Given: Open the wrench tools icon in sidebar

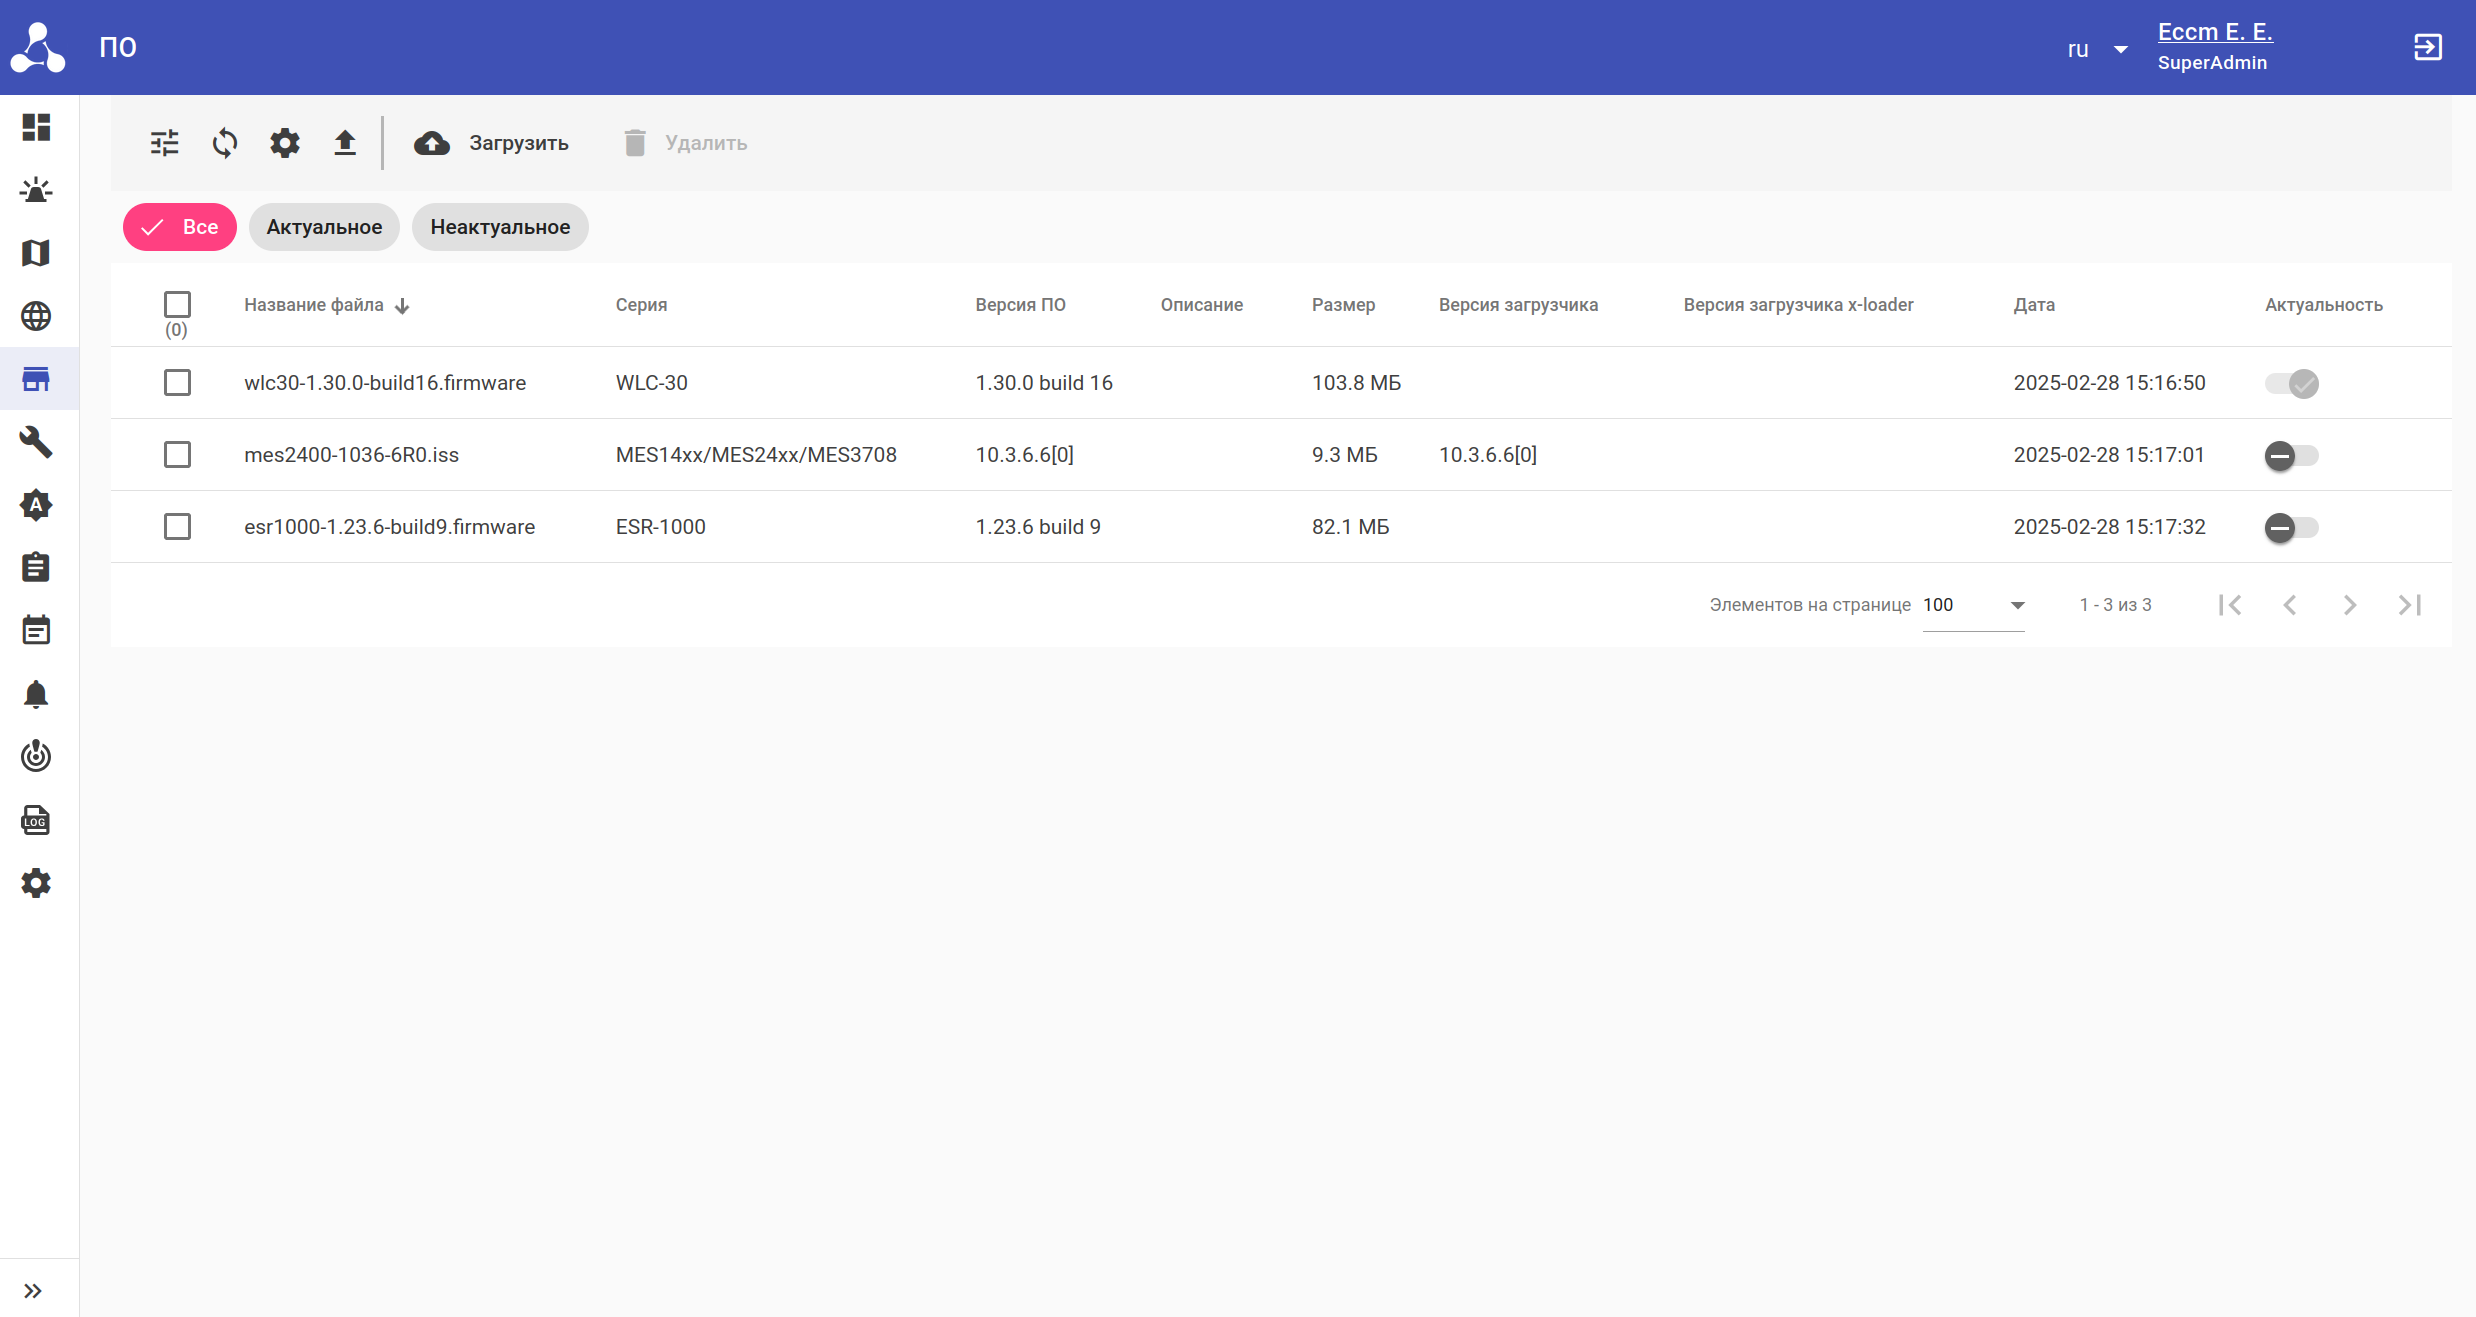Looking at the screenshot, I should point(36,442).
